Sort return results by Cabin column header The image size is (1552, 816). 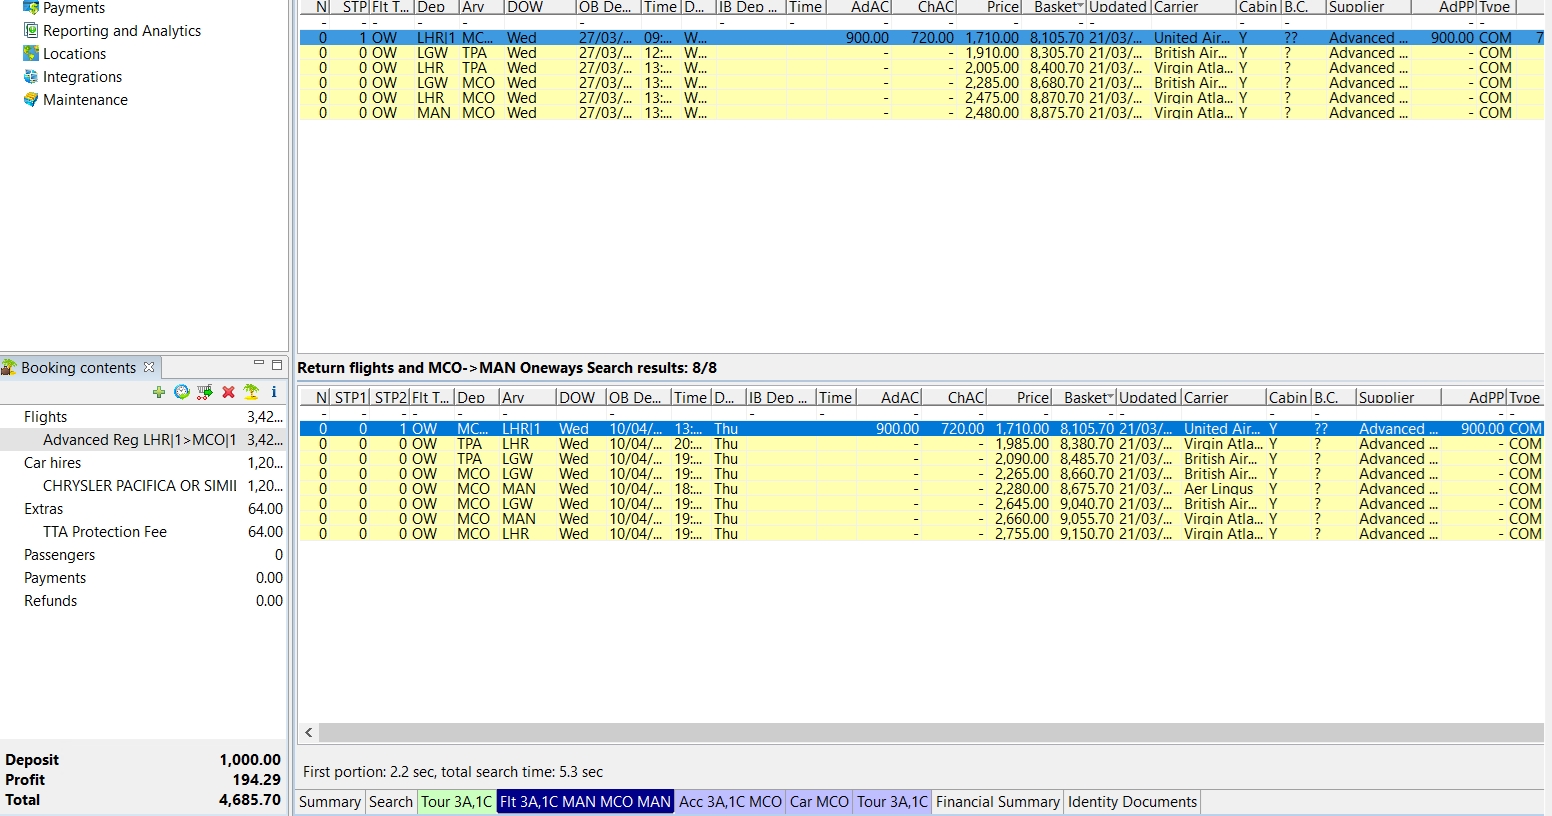point(1288,397)
